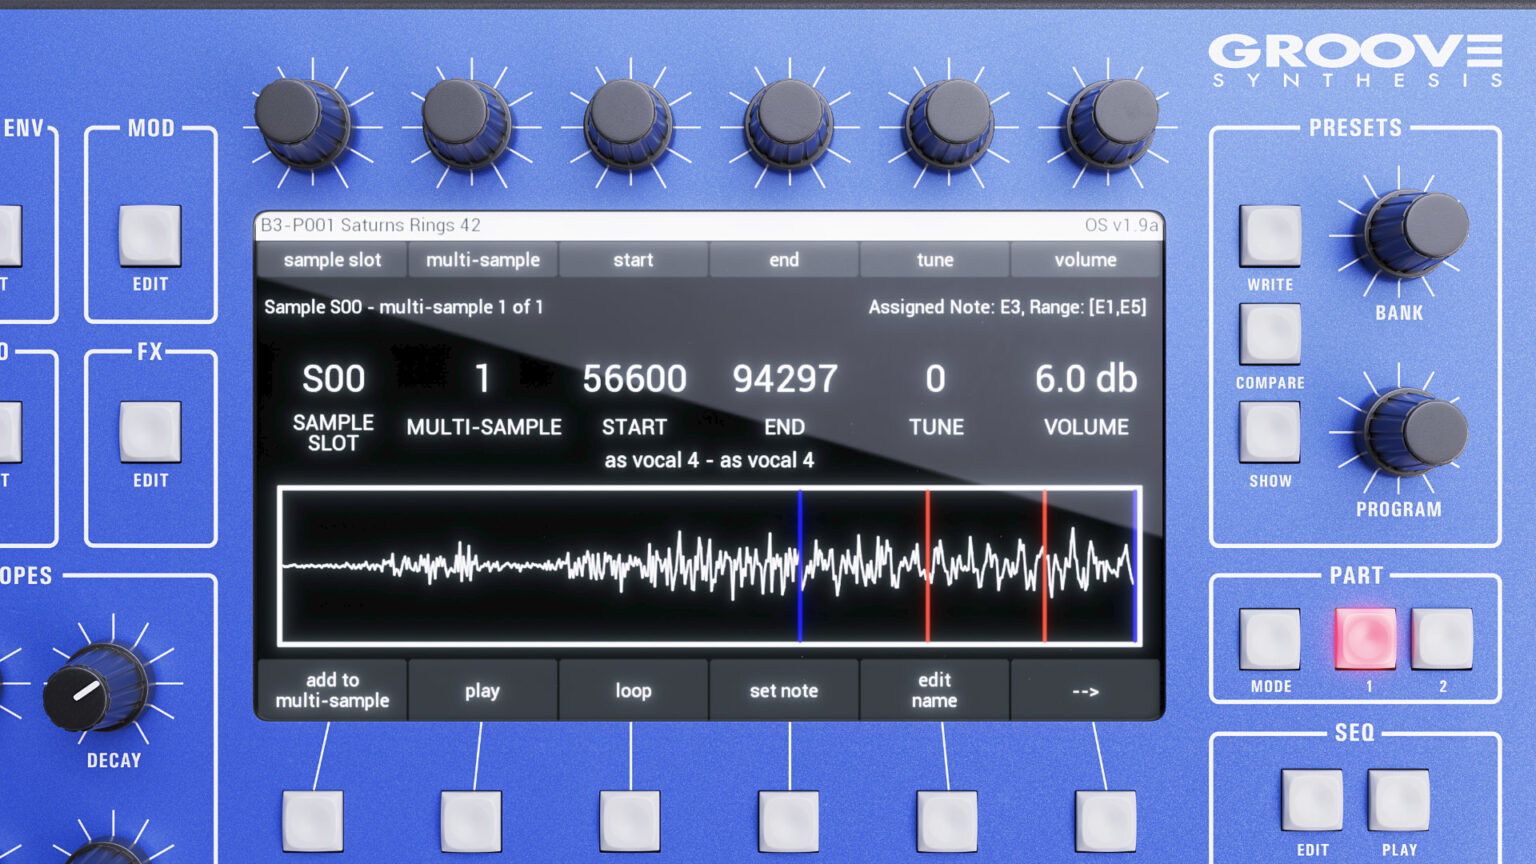Open the volume tab on screen
This screenshot has width=1536, height=864.
1086,259
